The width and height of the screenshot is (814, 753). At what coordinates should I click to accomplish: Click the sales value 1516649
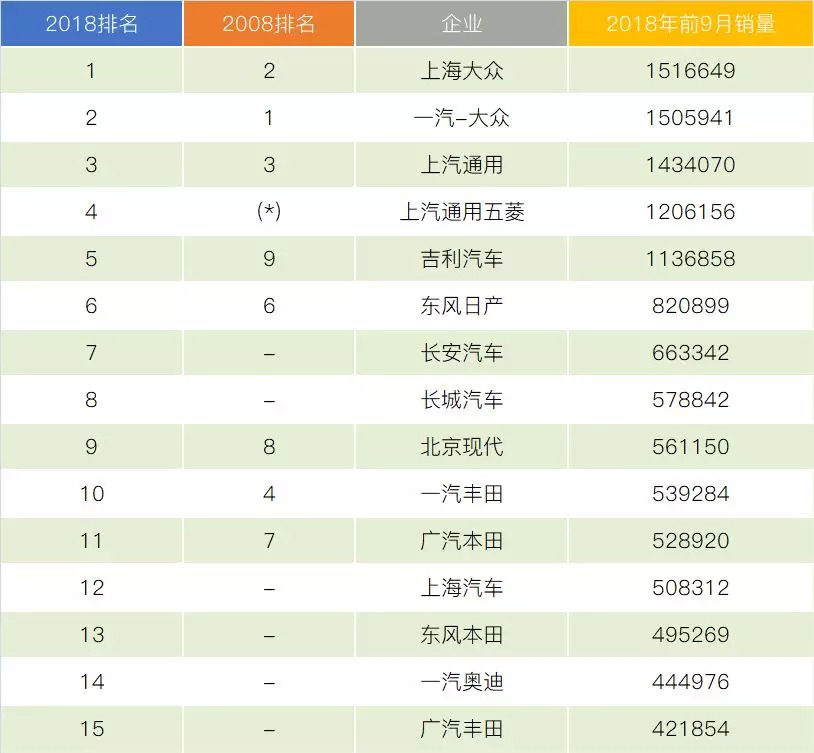coord(690,71)
